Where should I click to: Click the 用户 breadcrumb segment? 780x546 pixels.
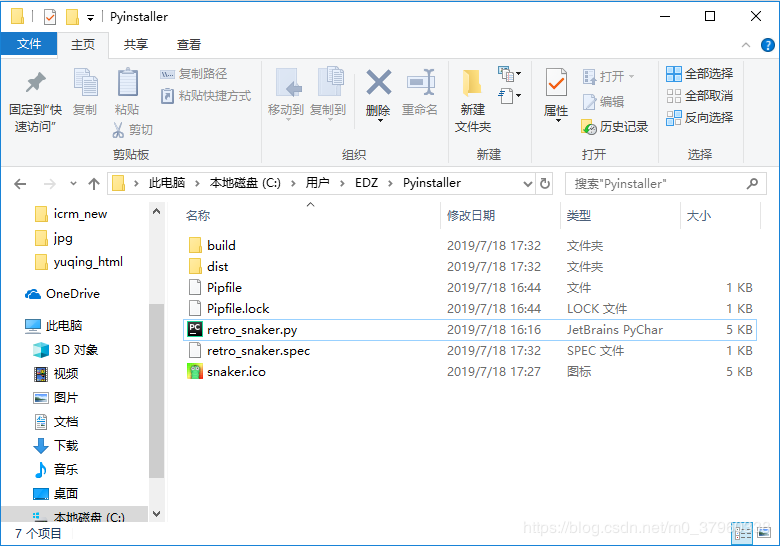tap(317, 183)
